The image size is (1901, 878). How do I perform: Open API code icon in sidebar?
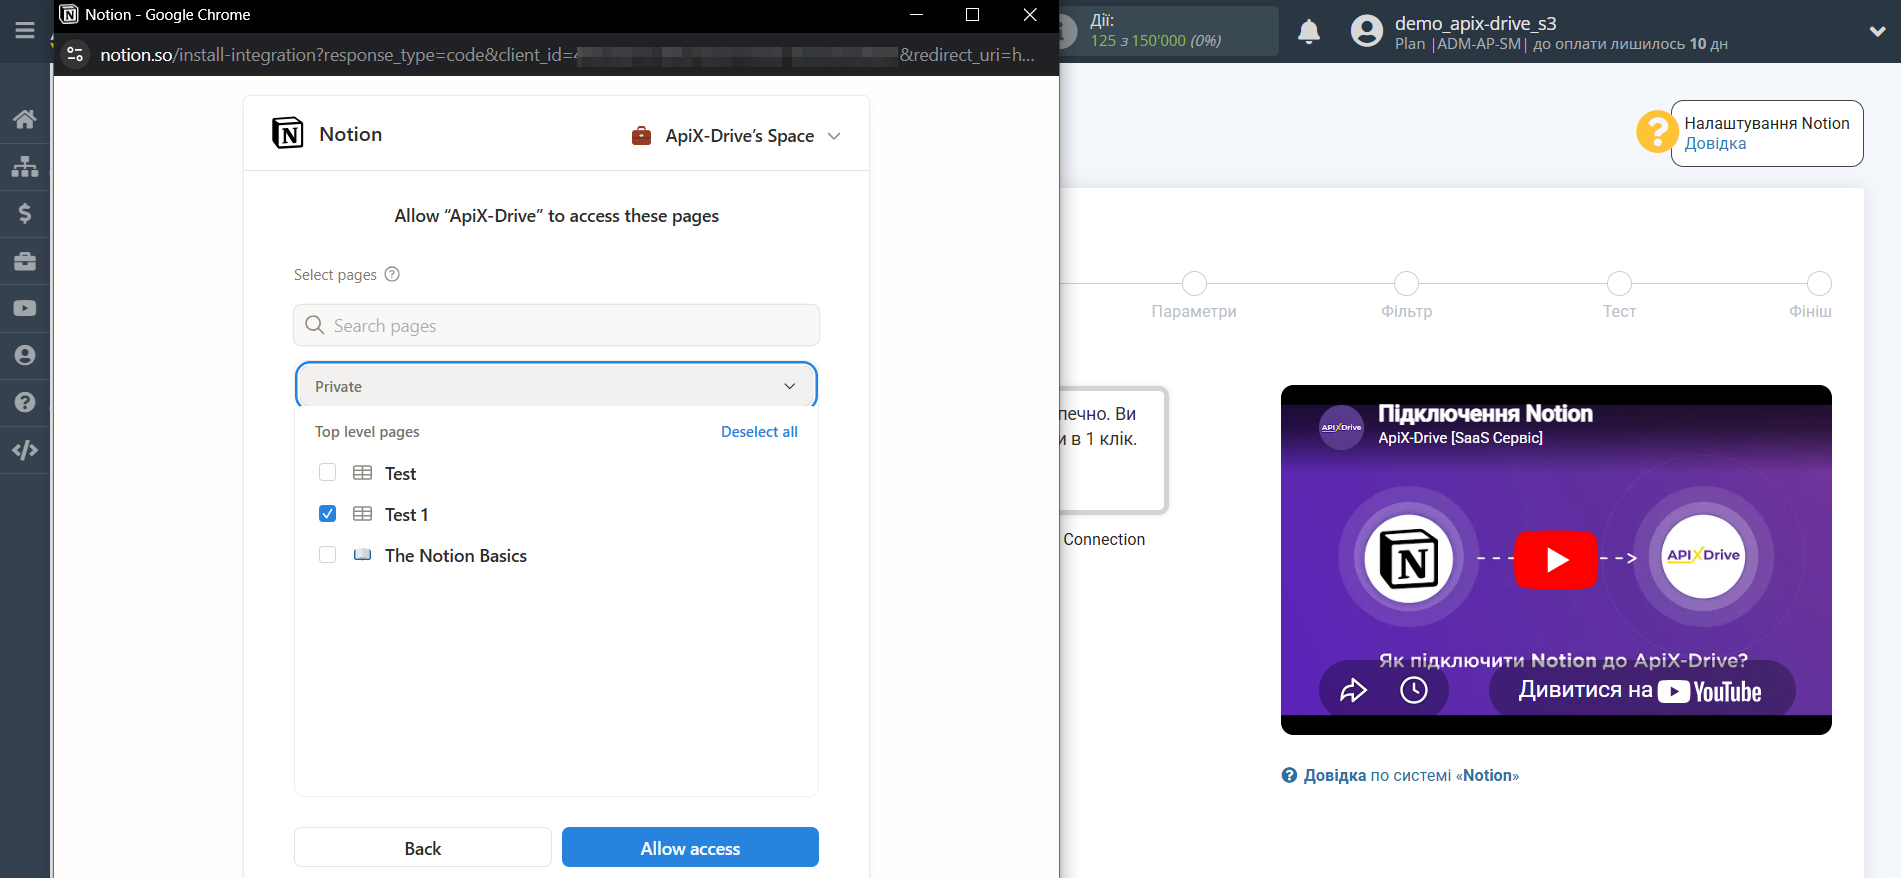(x=25, y=450)
